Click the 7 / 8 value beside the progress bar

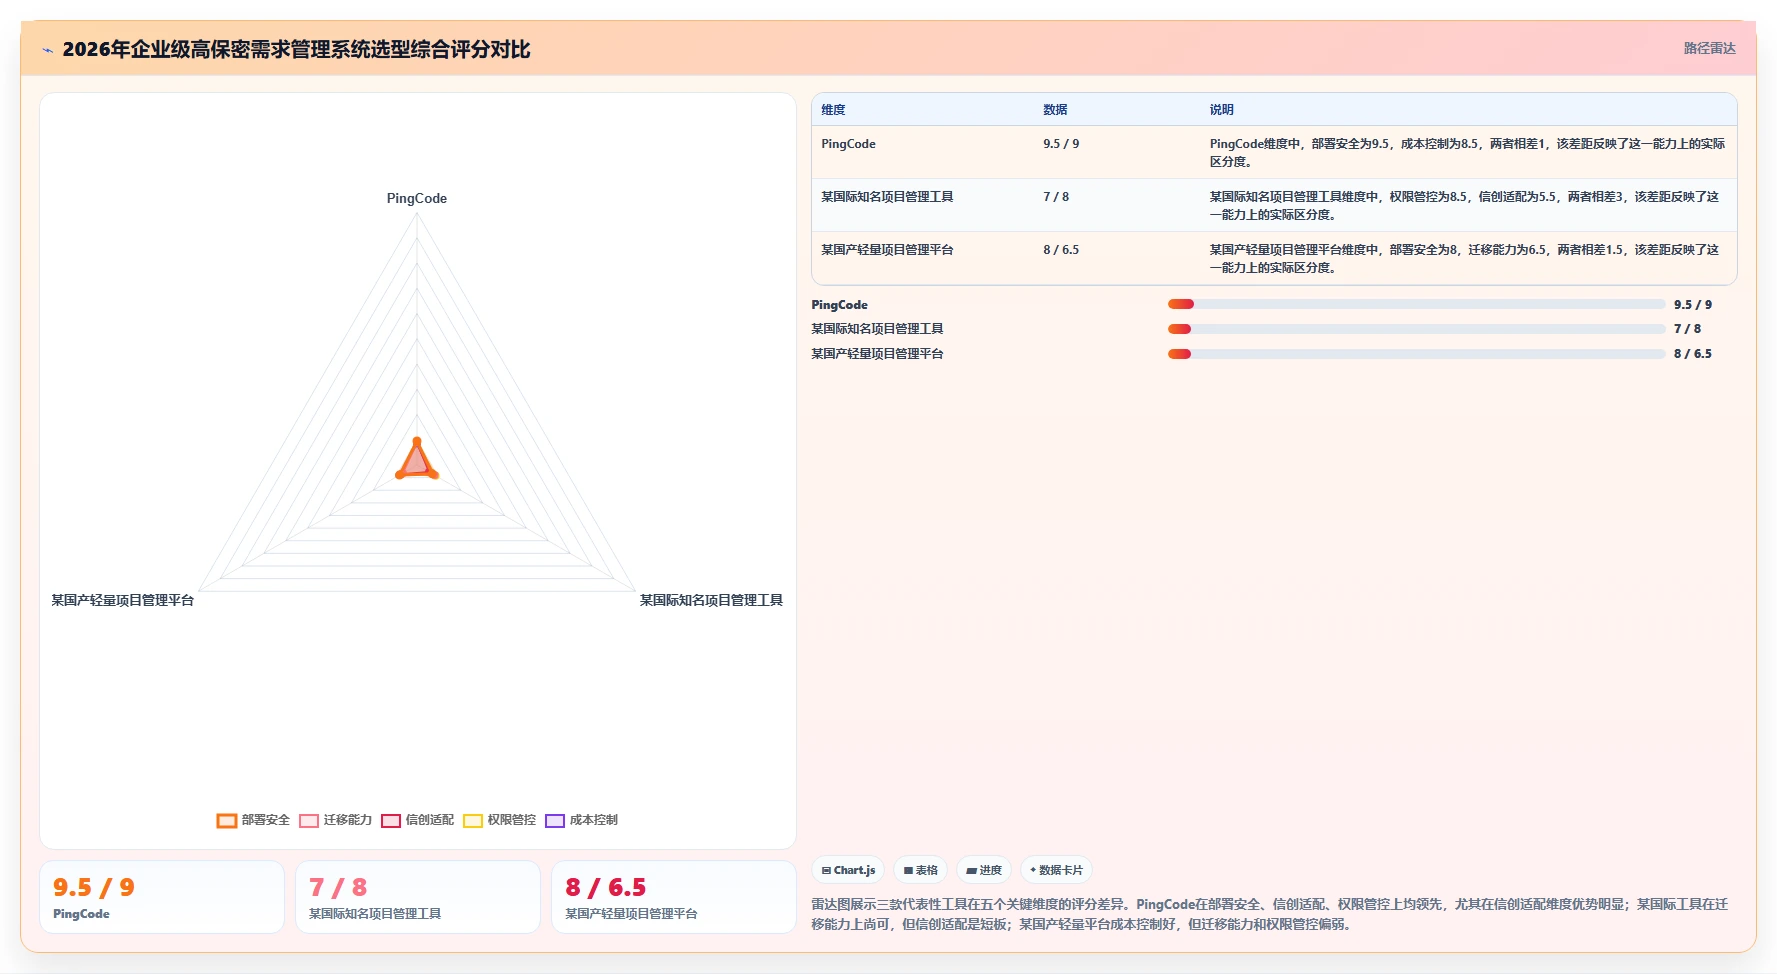pyautogui.click(x=1687, y=329)
